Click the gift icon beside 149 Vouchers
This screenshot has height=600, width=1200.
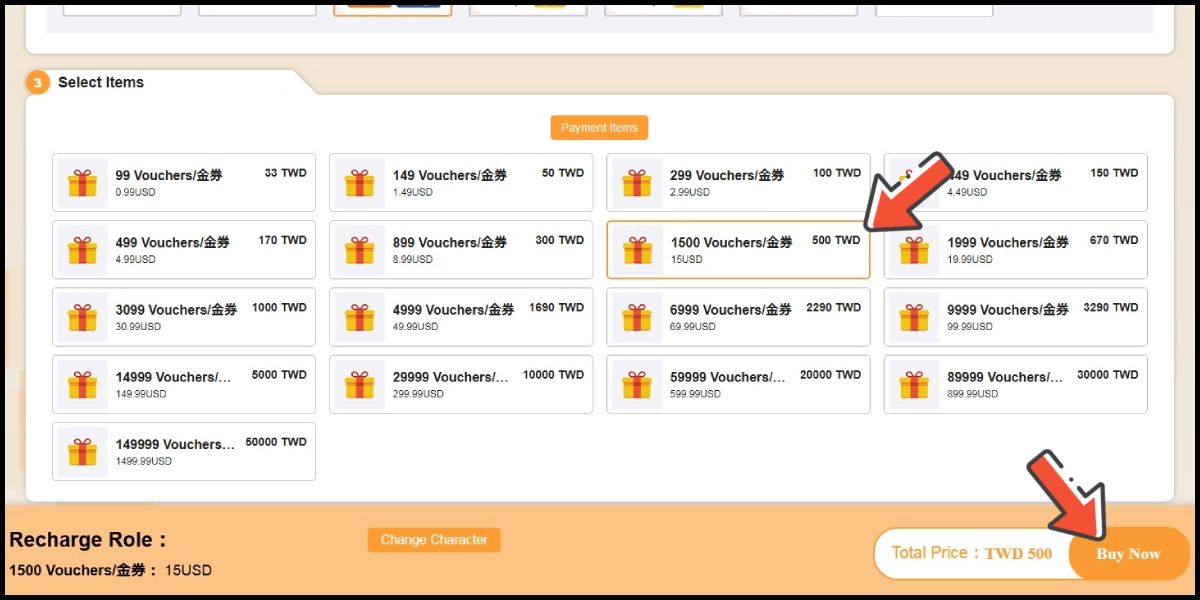click(x=359, y=183)
